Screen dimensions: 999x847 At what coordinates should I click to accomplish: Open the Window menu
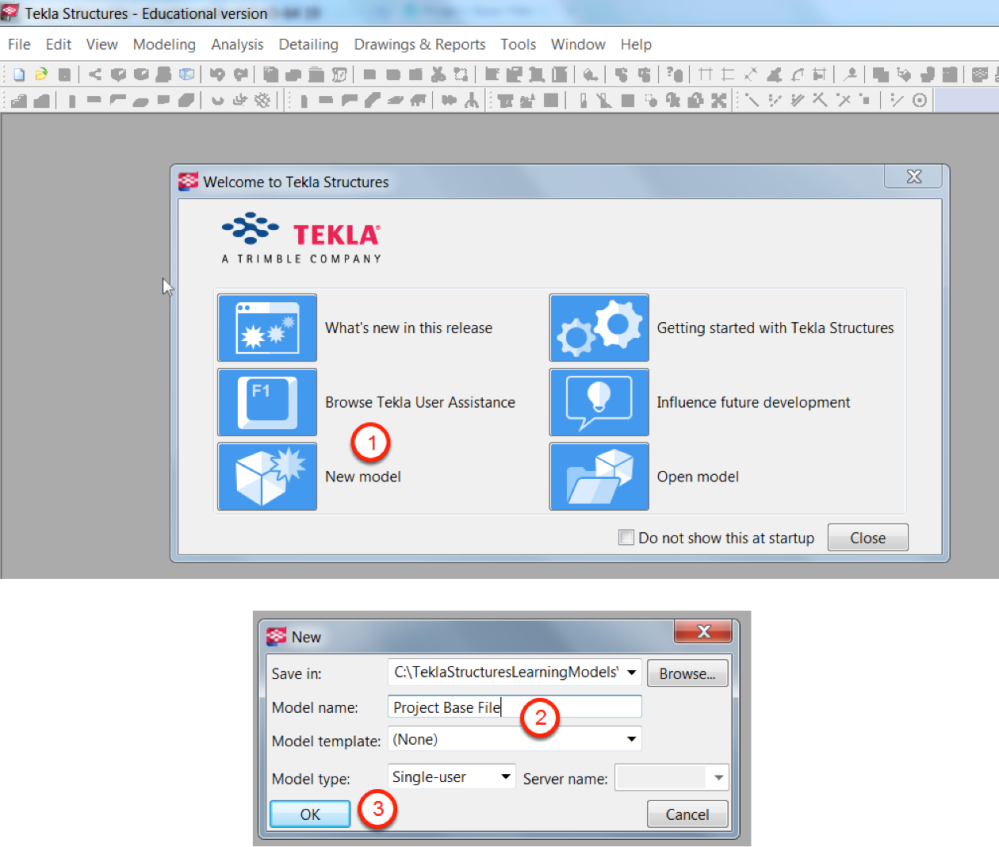[578, 45]
